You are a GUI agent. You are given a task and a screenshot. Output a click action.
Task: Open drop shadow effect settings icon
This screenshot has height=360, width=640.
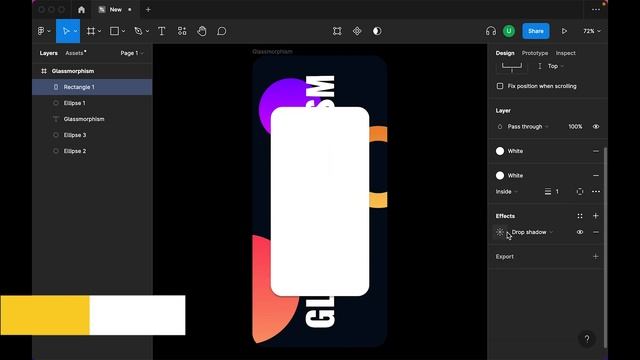500,232
